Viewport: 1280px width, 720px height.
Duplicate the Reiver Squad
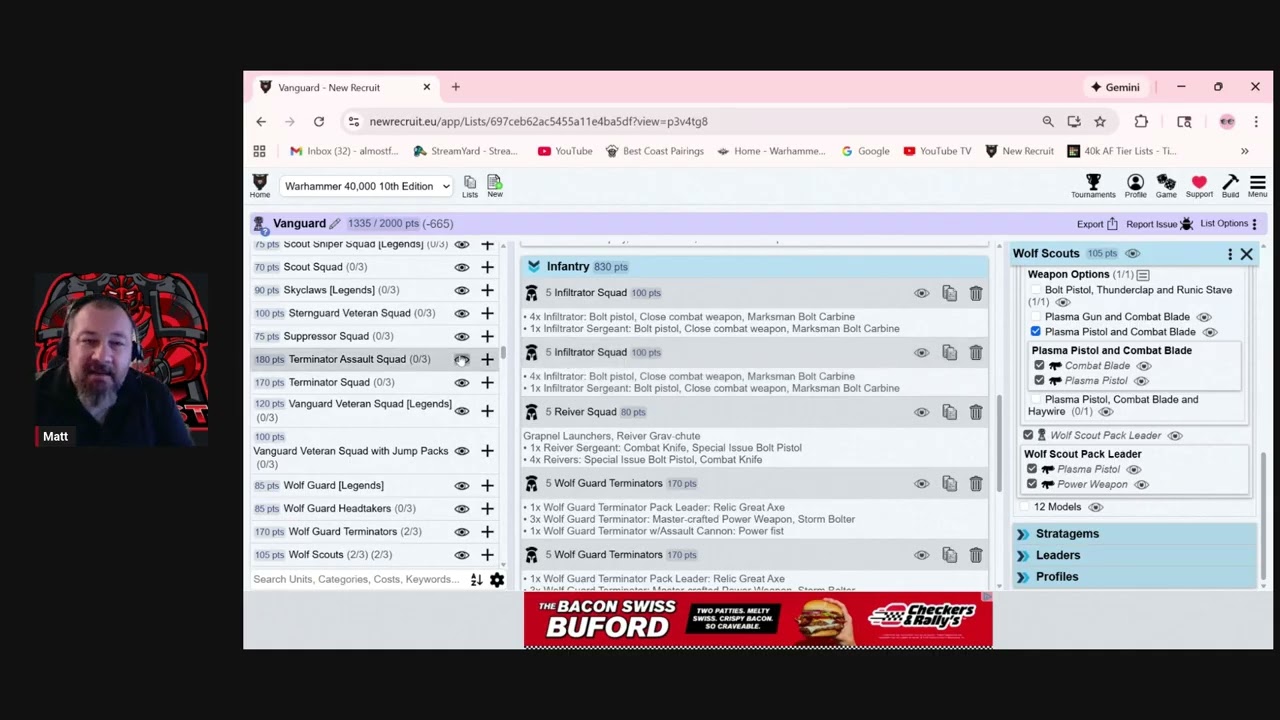tap(949, 412)
